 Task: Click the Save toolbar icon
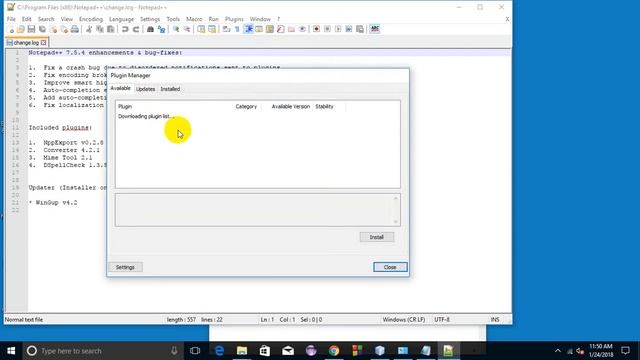pyautogui.click(x=31, y=29)
